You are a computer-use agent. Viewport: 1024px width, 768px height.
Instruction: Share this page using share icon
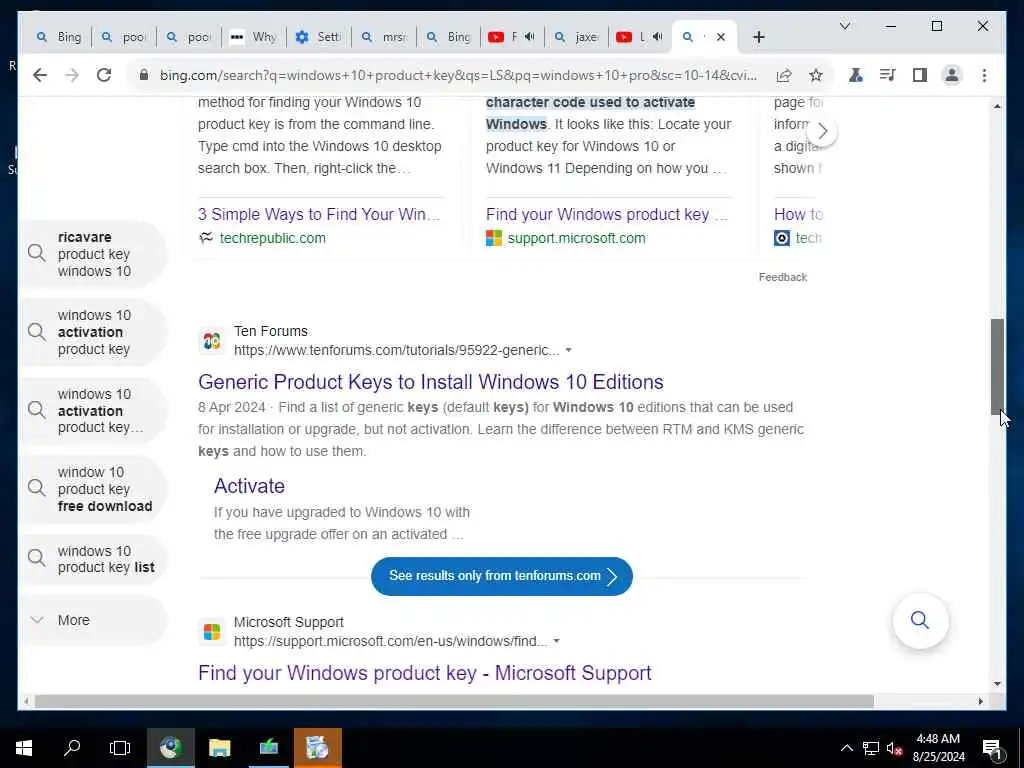784,75
